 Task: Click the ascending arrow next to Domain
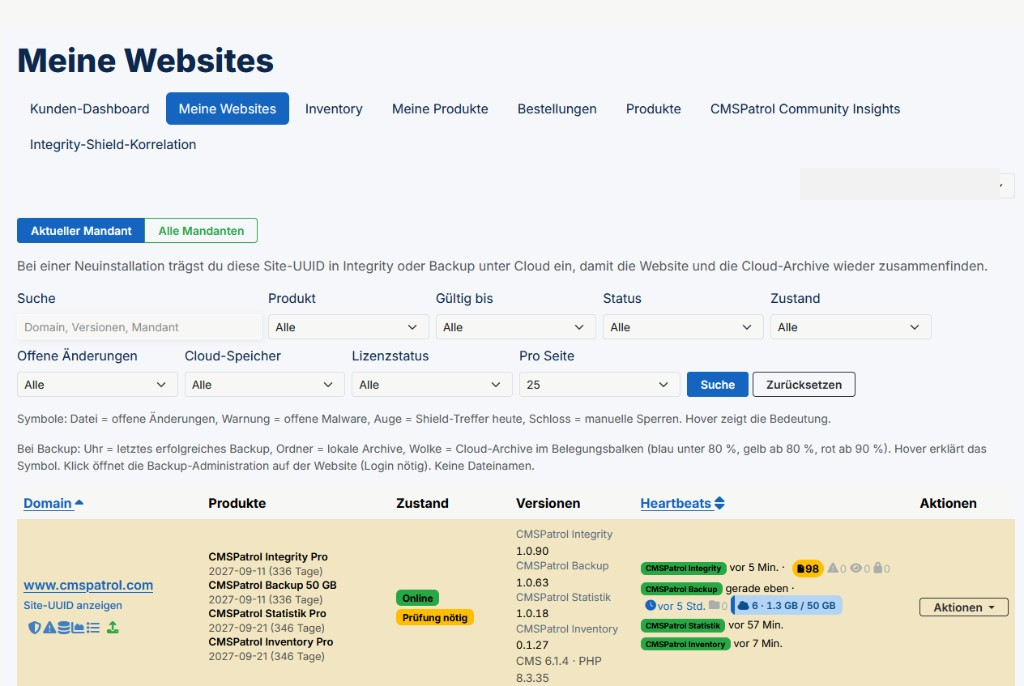[79, 503]
